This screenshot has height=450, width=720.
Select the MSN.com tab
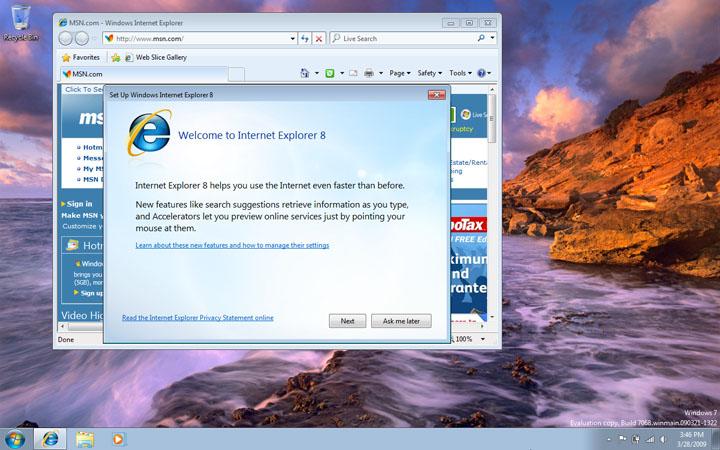coord(144,74)
